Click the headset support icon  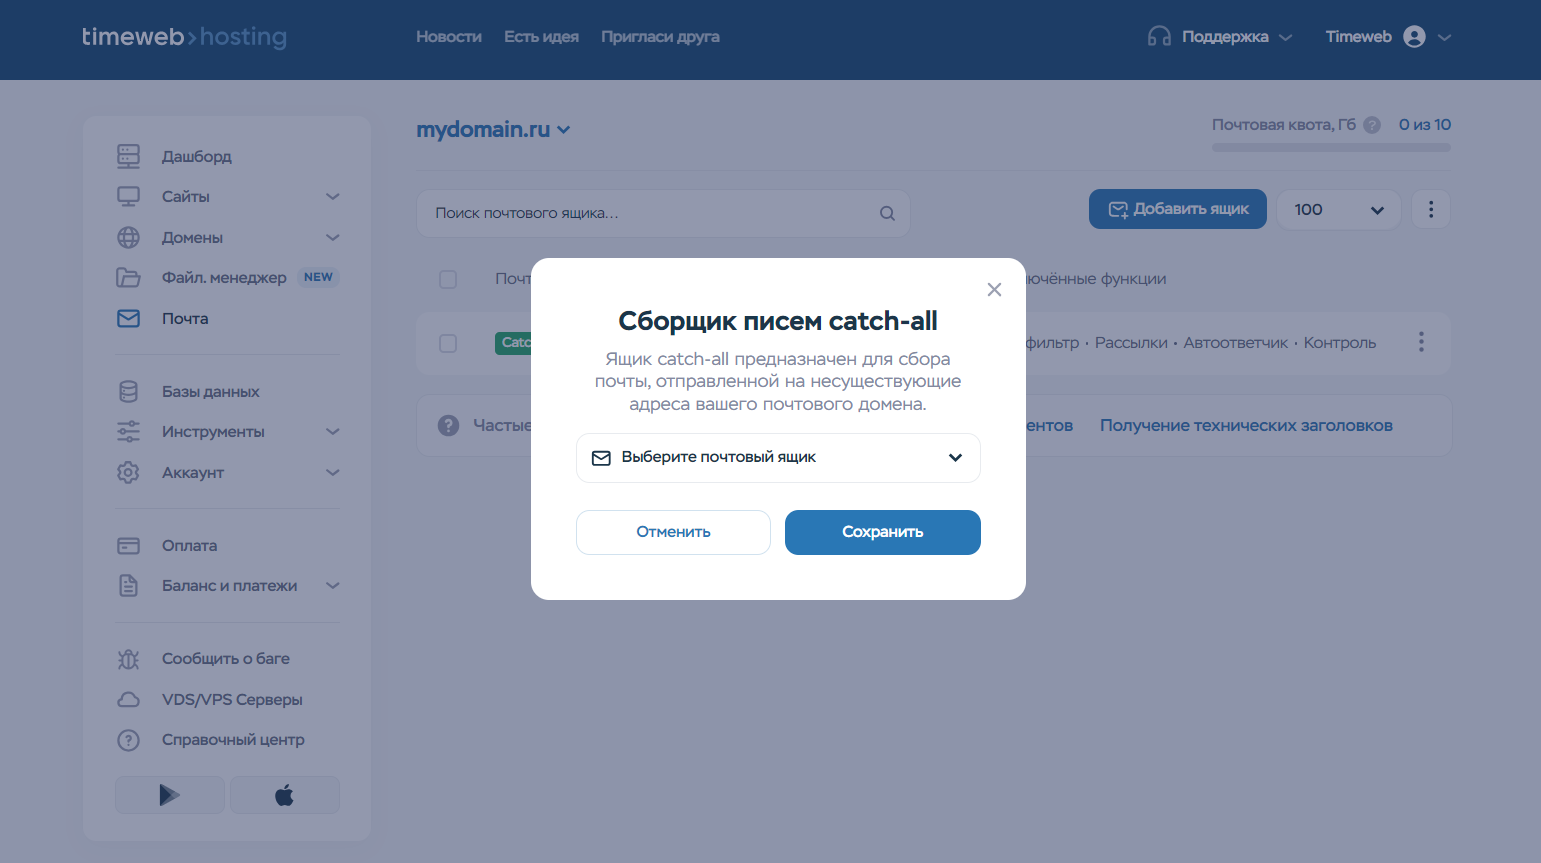(1159, 37)
